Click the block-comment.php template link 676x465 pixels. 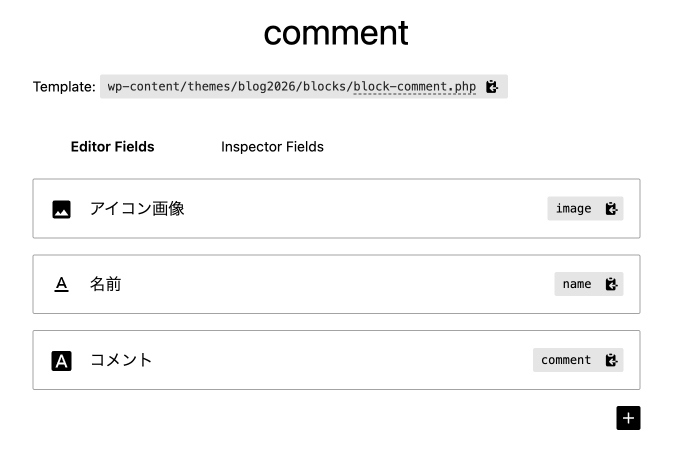[414, 87]
